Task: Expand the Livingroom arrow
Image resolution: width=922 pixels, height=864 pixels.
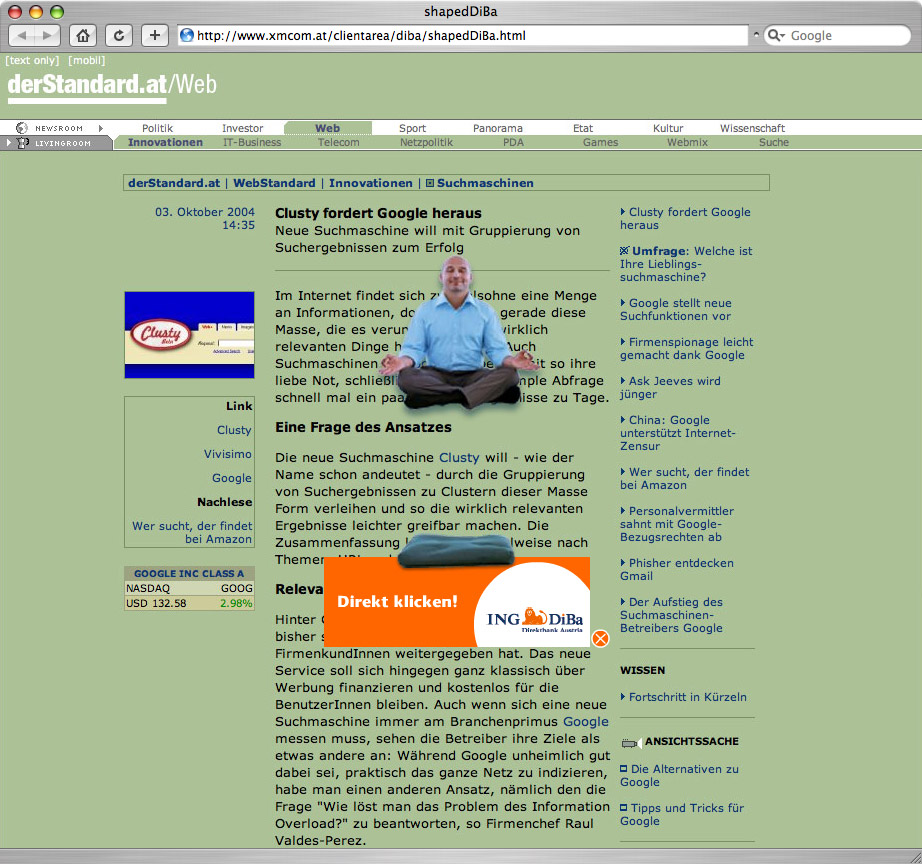Action: [x=8, y=142]
